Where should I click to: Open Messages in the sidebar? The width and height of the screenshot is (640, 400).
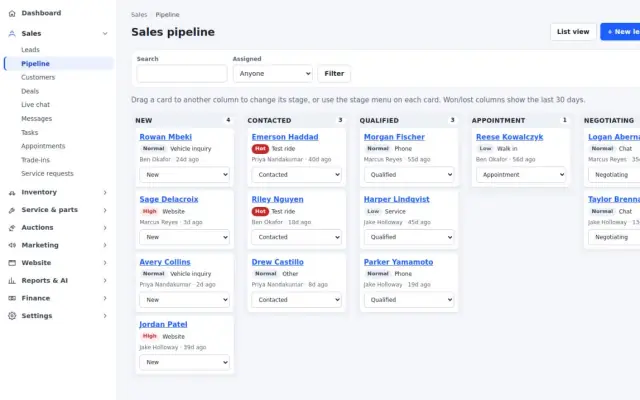click(x=36, y=119)
